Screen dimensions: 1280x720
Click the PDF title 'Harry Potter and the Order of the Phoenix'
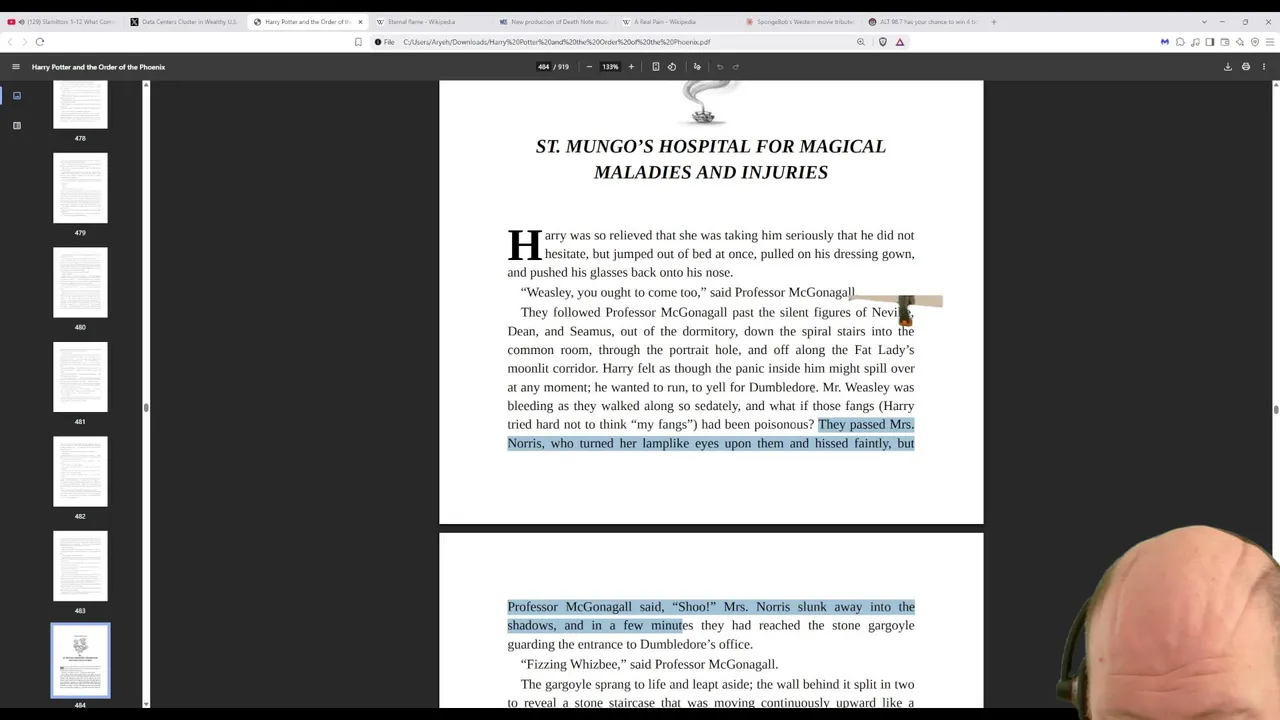[x=98, y=67]
